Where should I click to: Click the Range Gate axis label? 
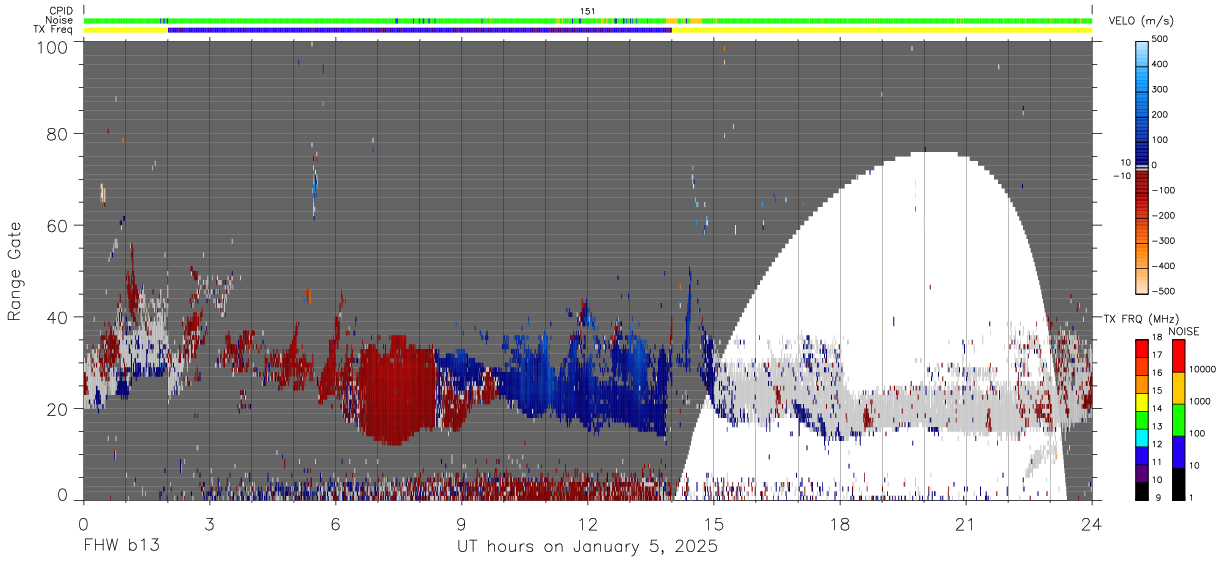tap(15, 272)
